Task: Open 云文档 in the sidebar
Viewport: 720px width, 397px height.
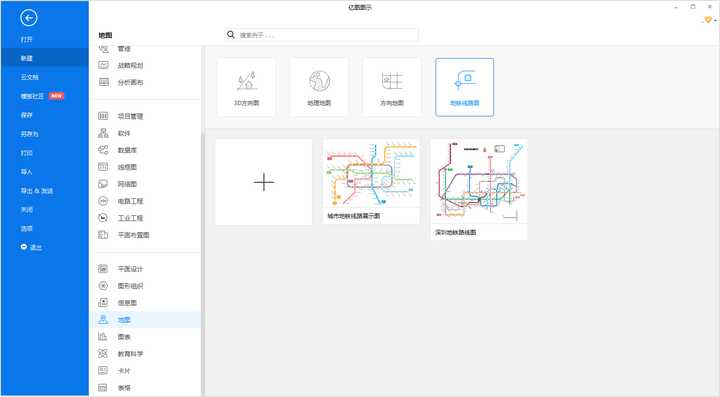Action: point(30,77)
